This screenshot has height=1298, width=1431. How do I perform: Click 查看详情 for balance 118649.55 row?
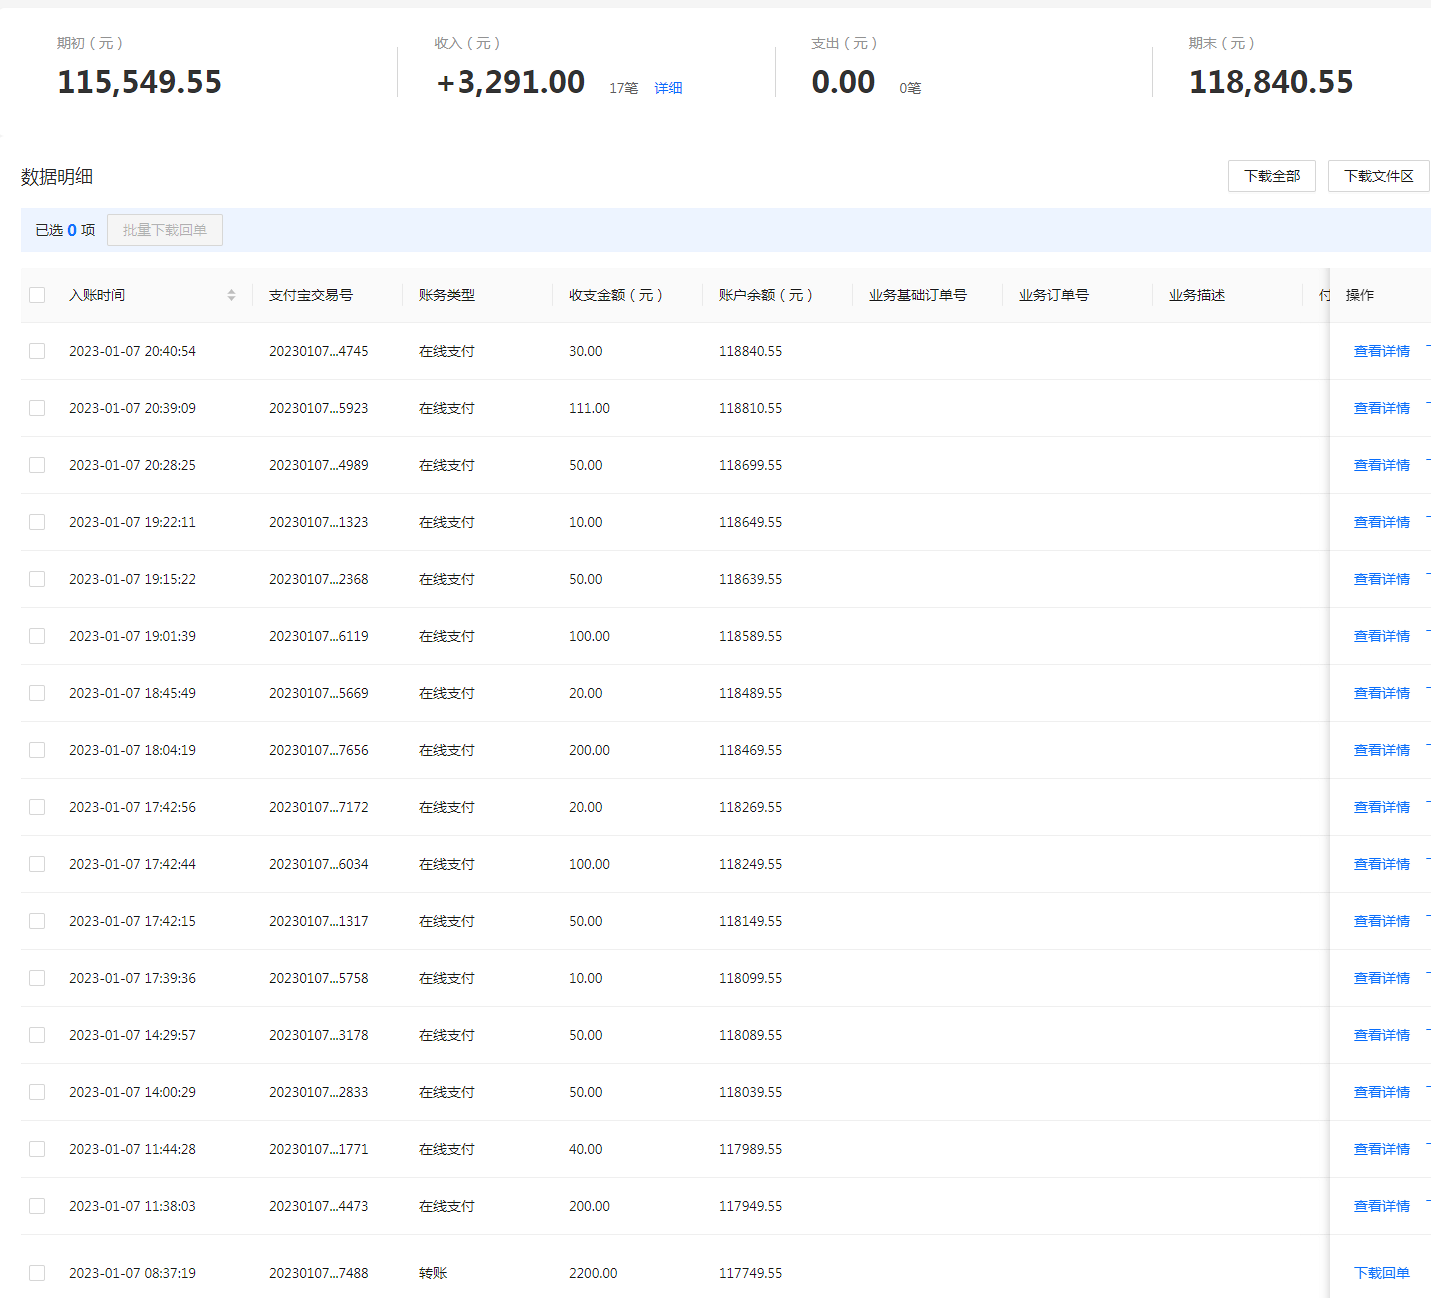tap(1382, 522)
